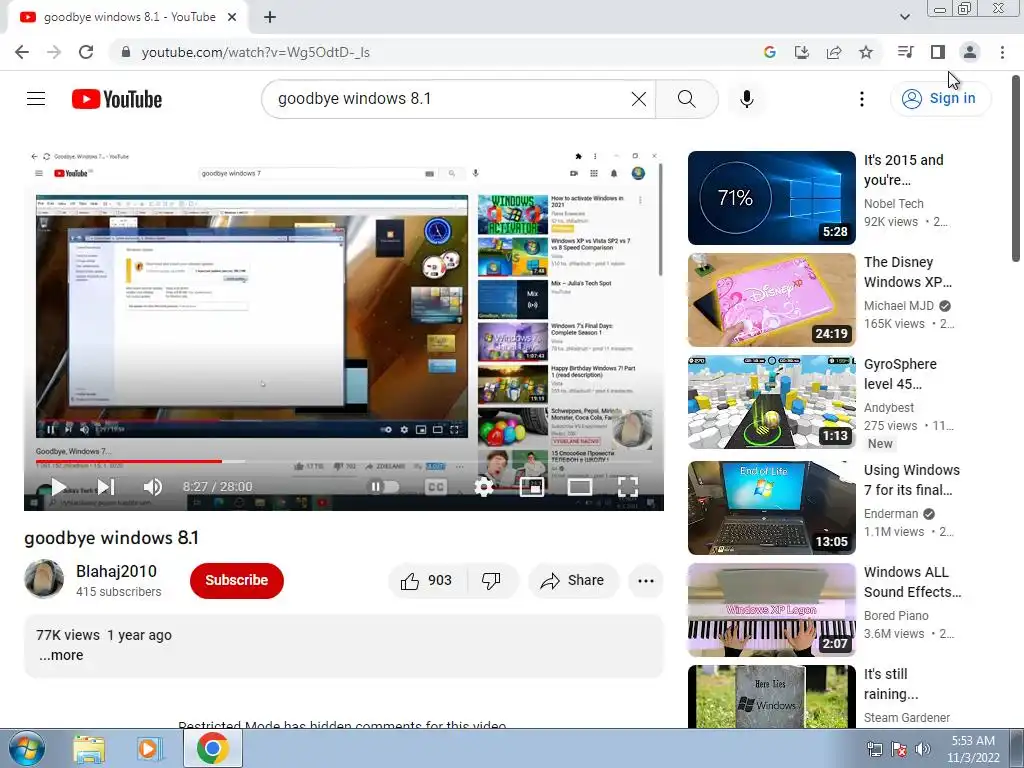Like the video with thumbs up 903
Screen dimensions: 1024x768
(x=428, y=581)
